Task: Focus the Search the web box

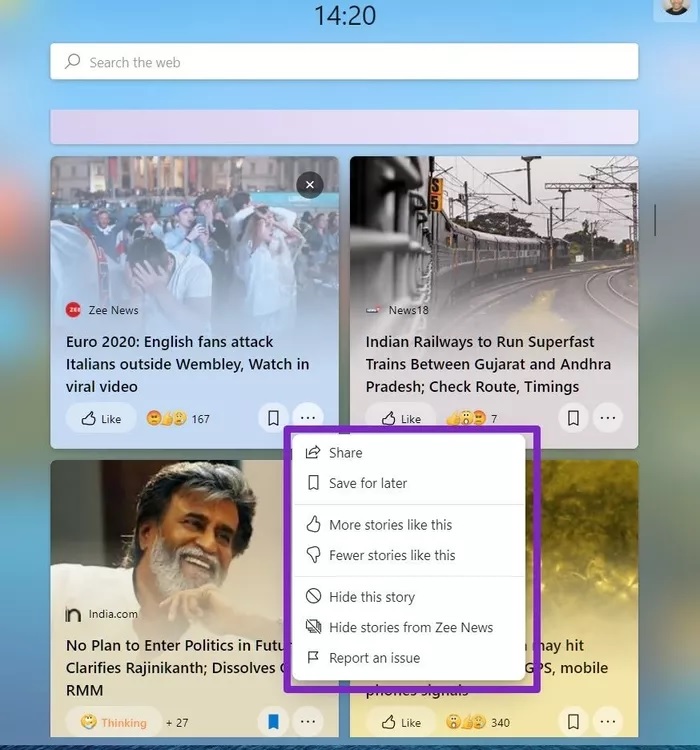Action: 344,62
